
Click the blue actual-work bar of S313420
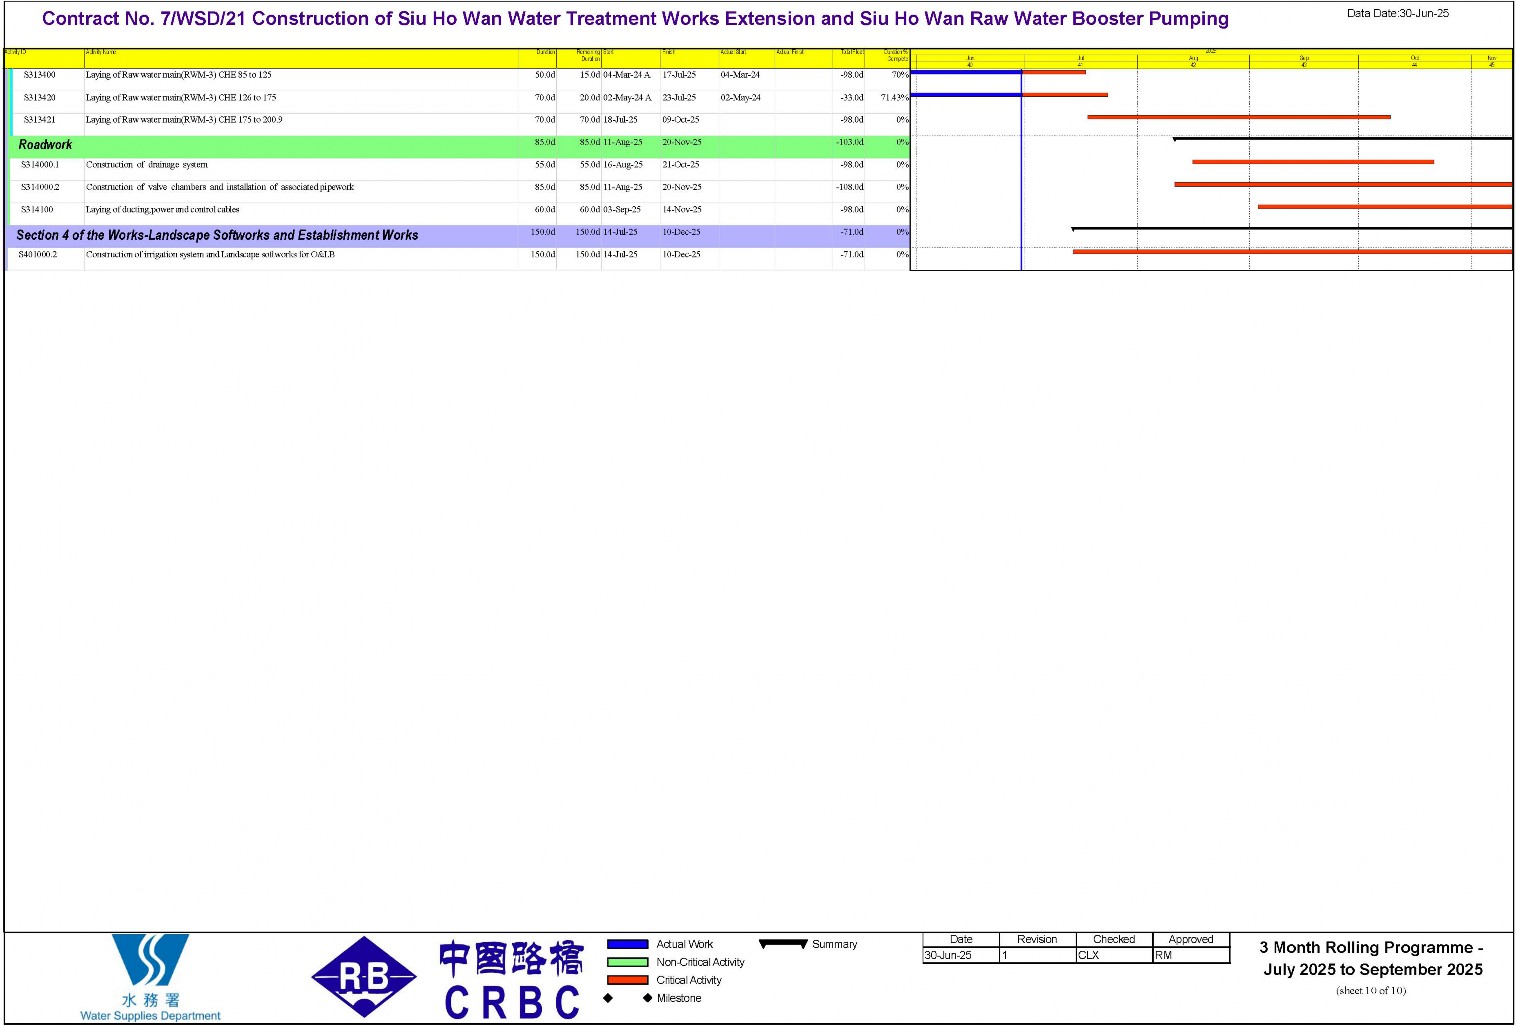coord(966,95)
